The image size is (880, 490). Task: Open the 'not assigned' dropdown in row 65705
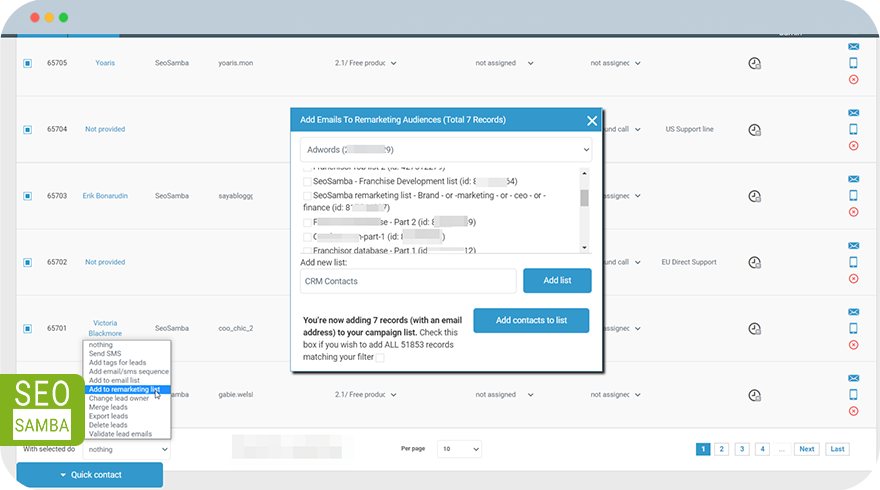pos(504,63)
